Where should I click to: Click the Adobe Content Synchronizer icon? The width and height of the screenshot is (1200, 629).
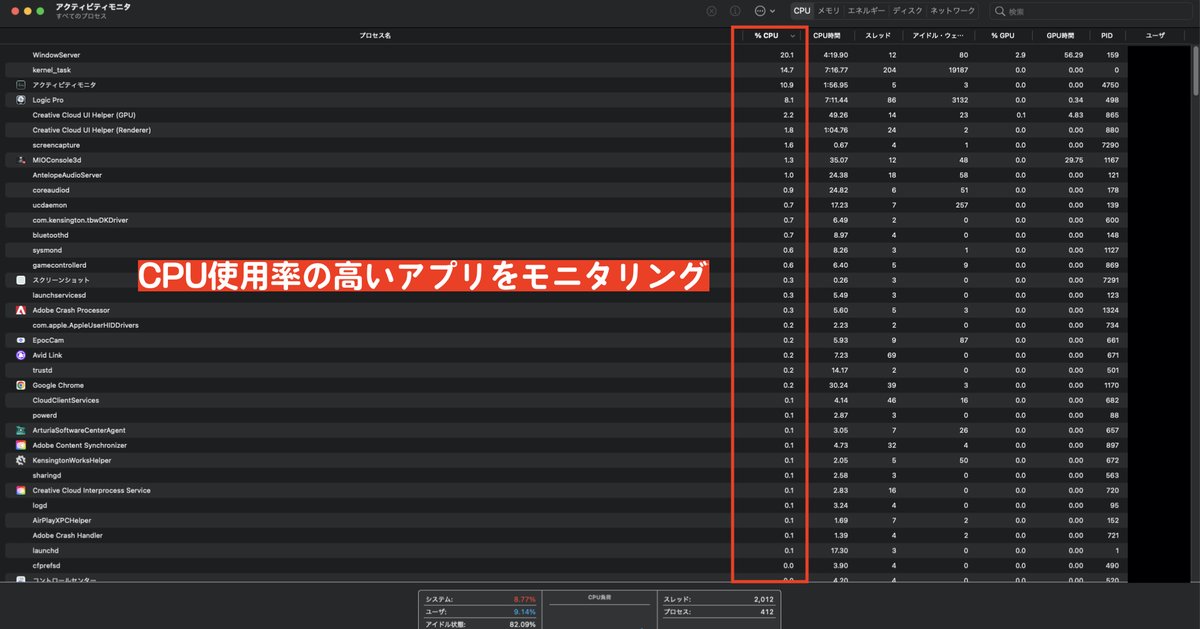[x=21, y=445]
